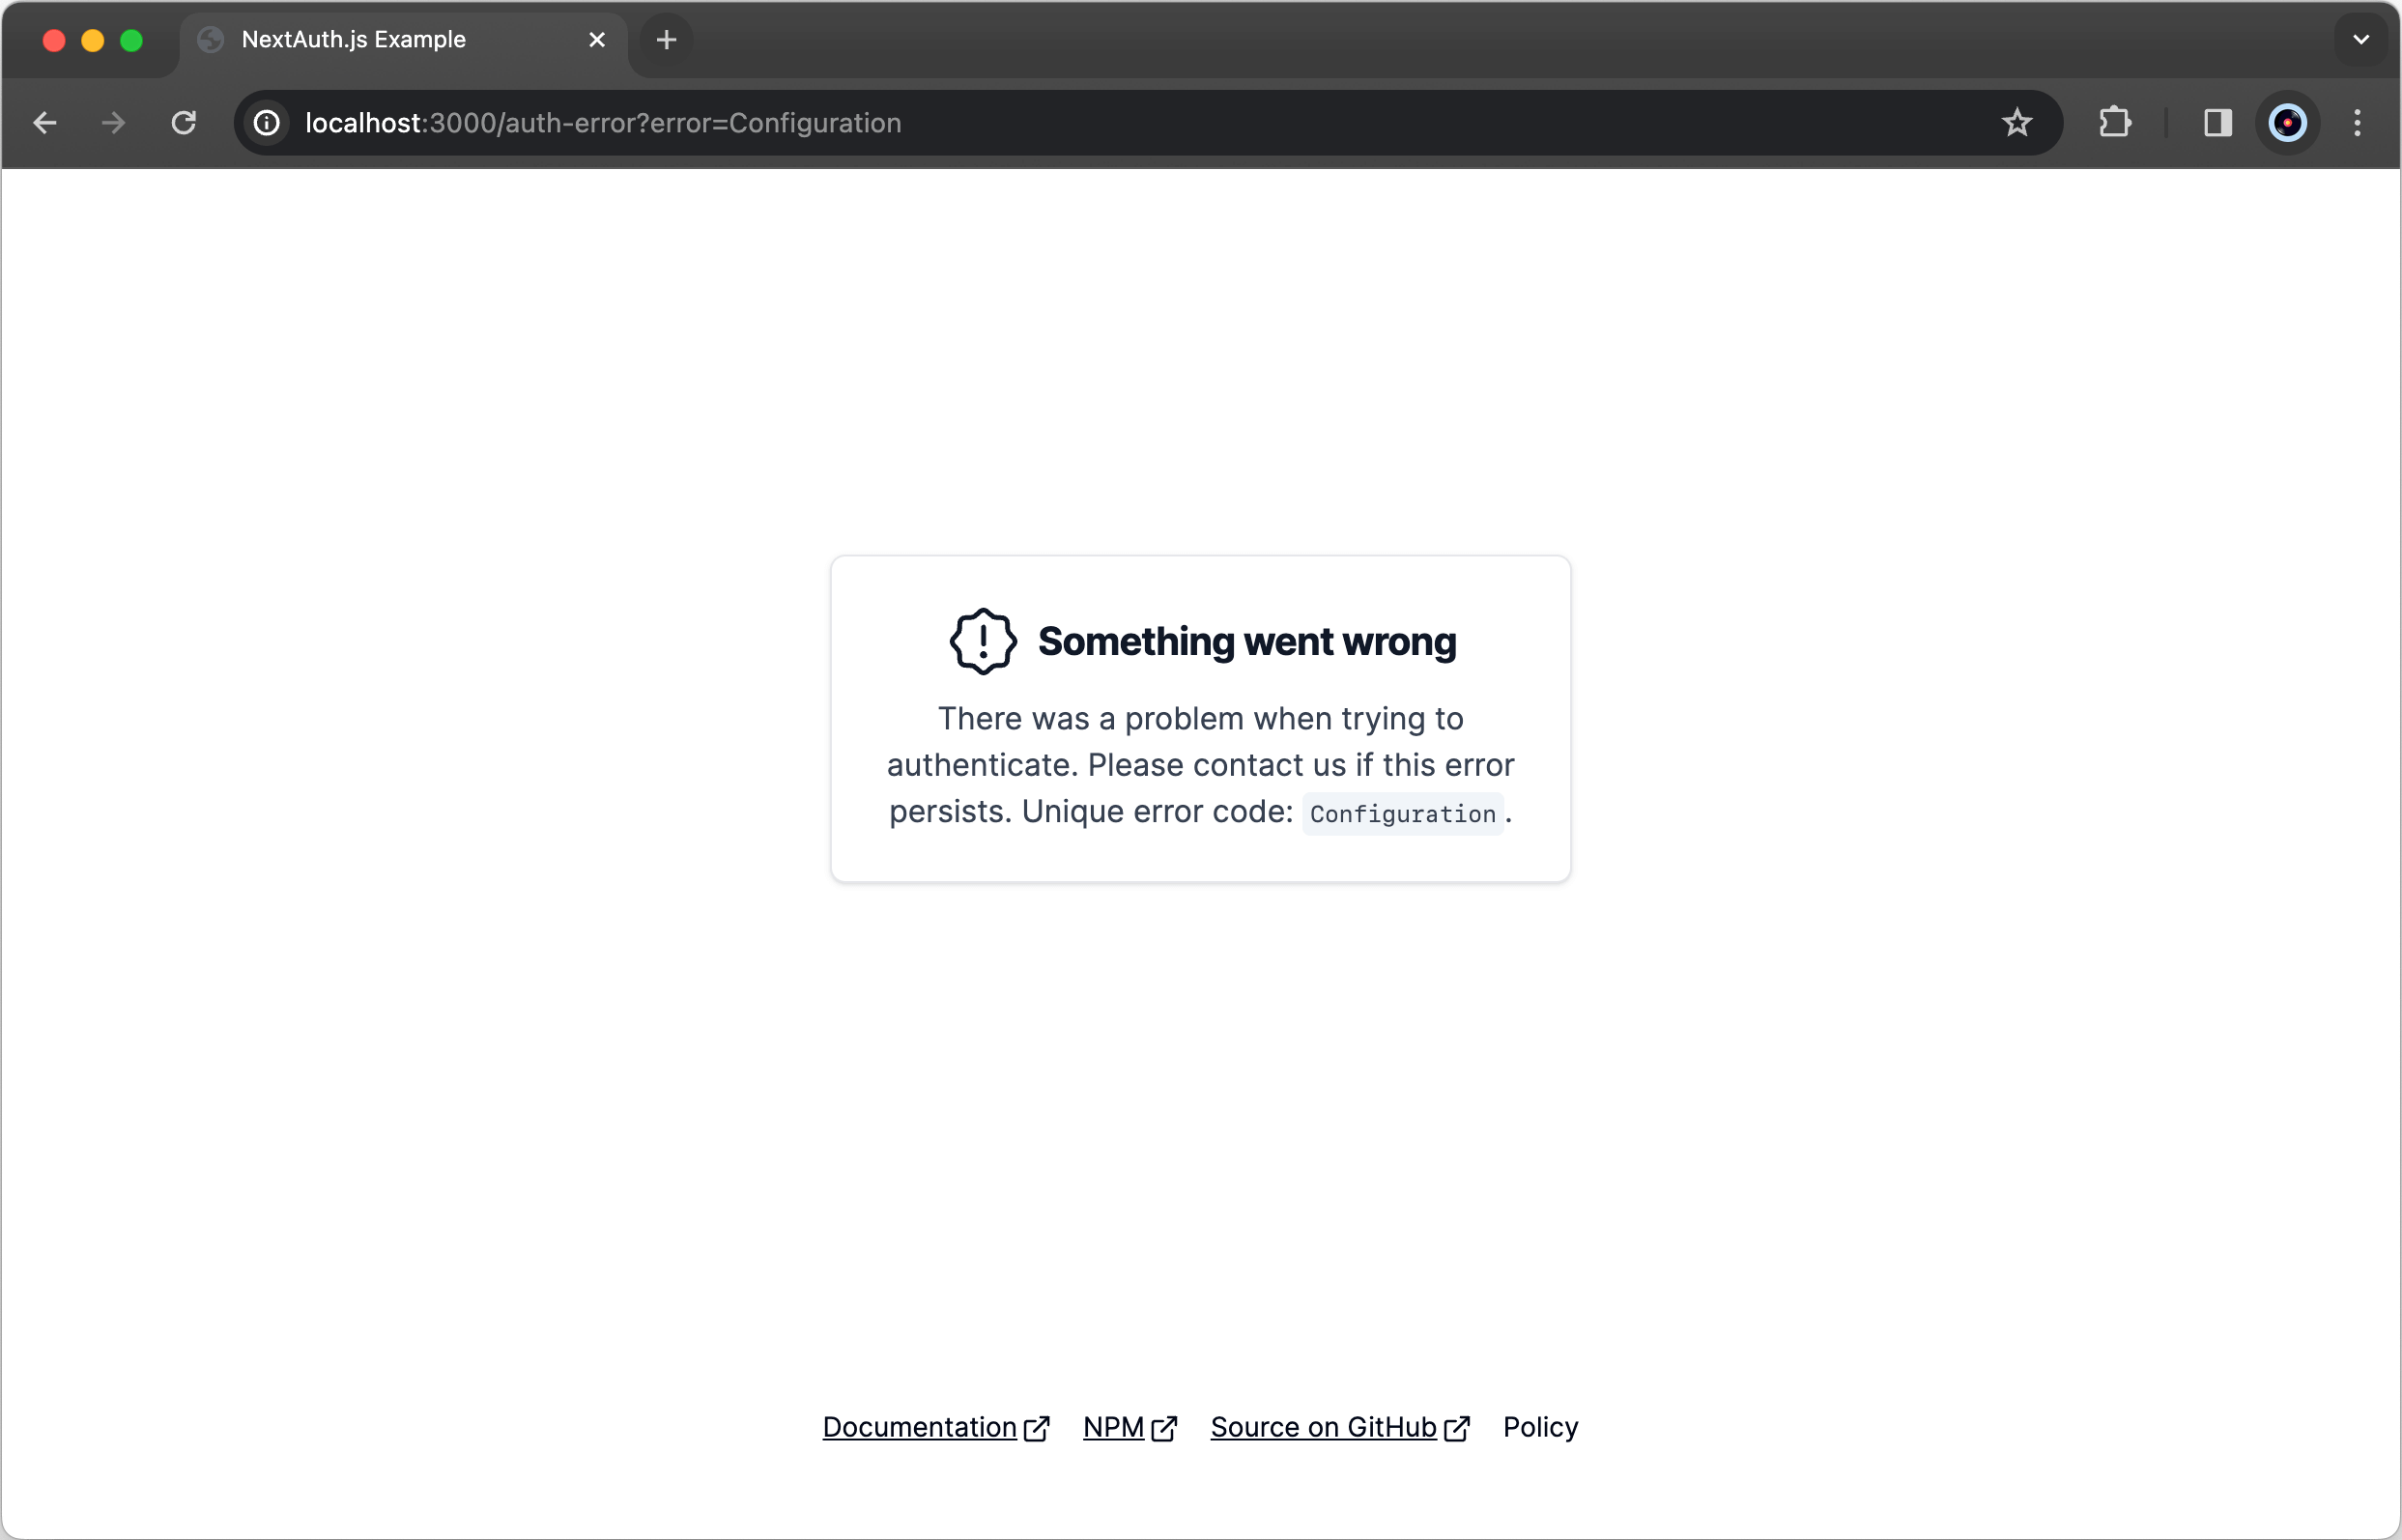Viewport: 2402px width, 1540px height.
Task: Click the forward navigation arrow
Action: point(113,122)
